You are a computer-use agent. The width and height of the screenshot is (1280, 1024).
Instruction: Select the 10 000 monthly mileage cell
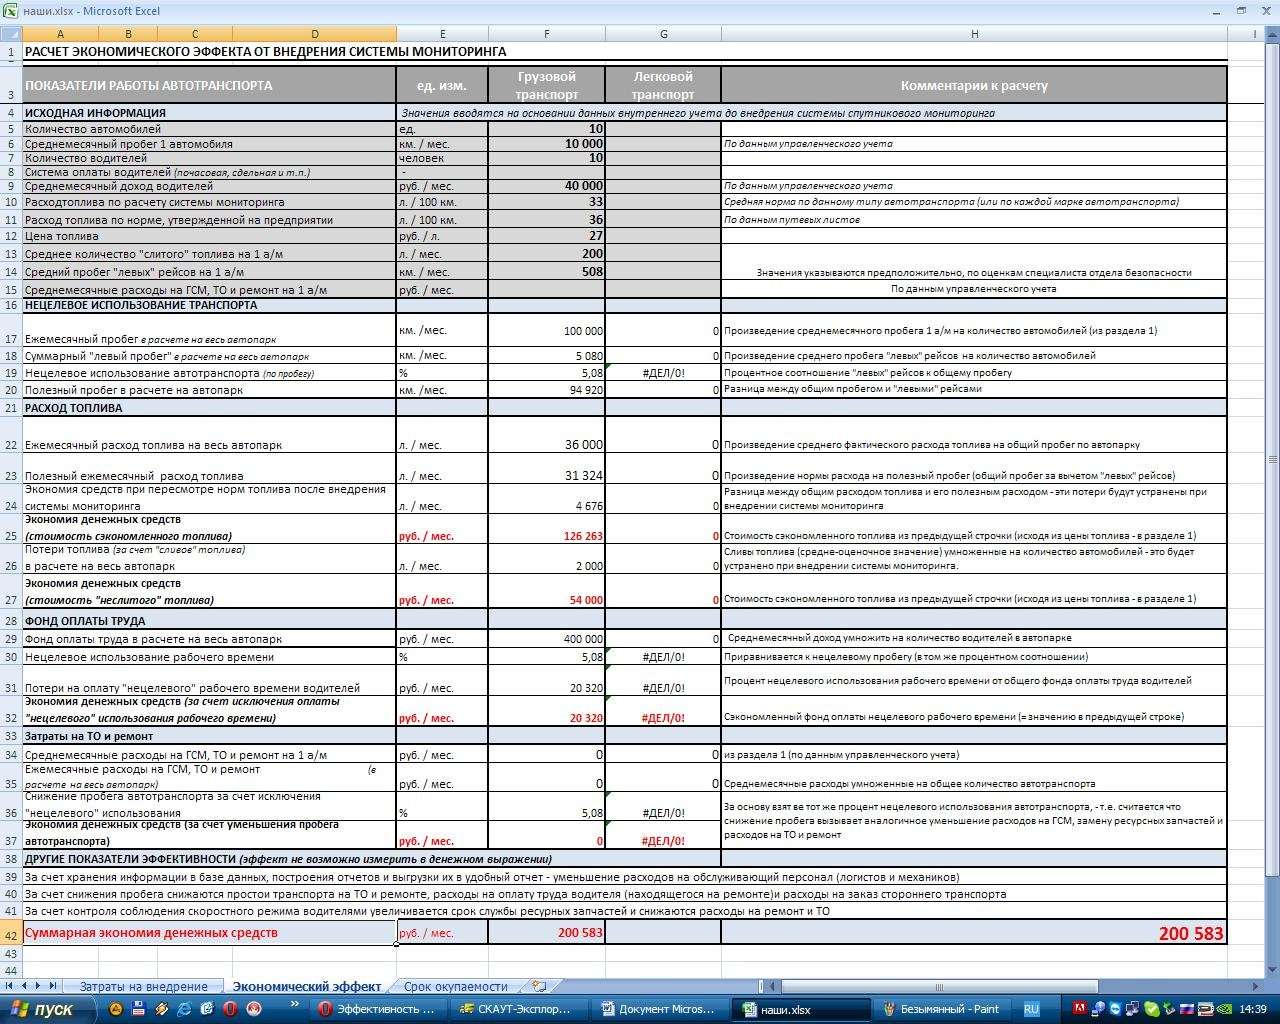click(546, 144)
